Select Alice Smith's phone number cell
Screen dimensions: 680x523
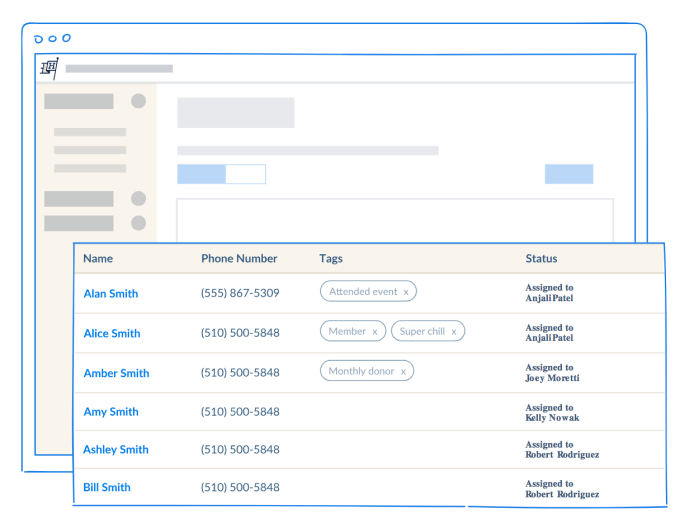240,333
